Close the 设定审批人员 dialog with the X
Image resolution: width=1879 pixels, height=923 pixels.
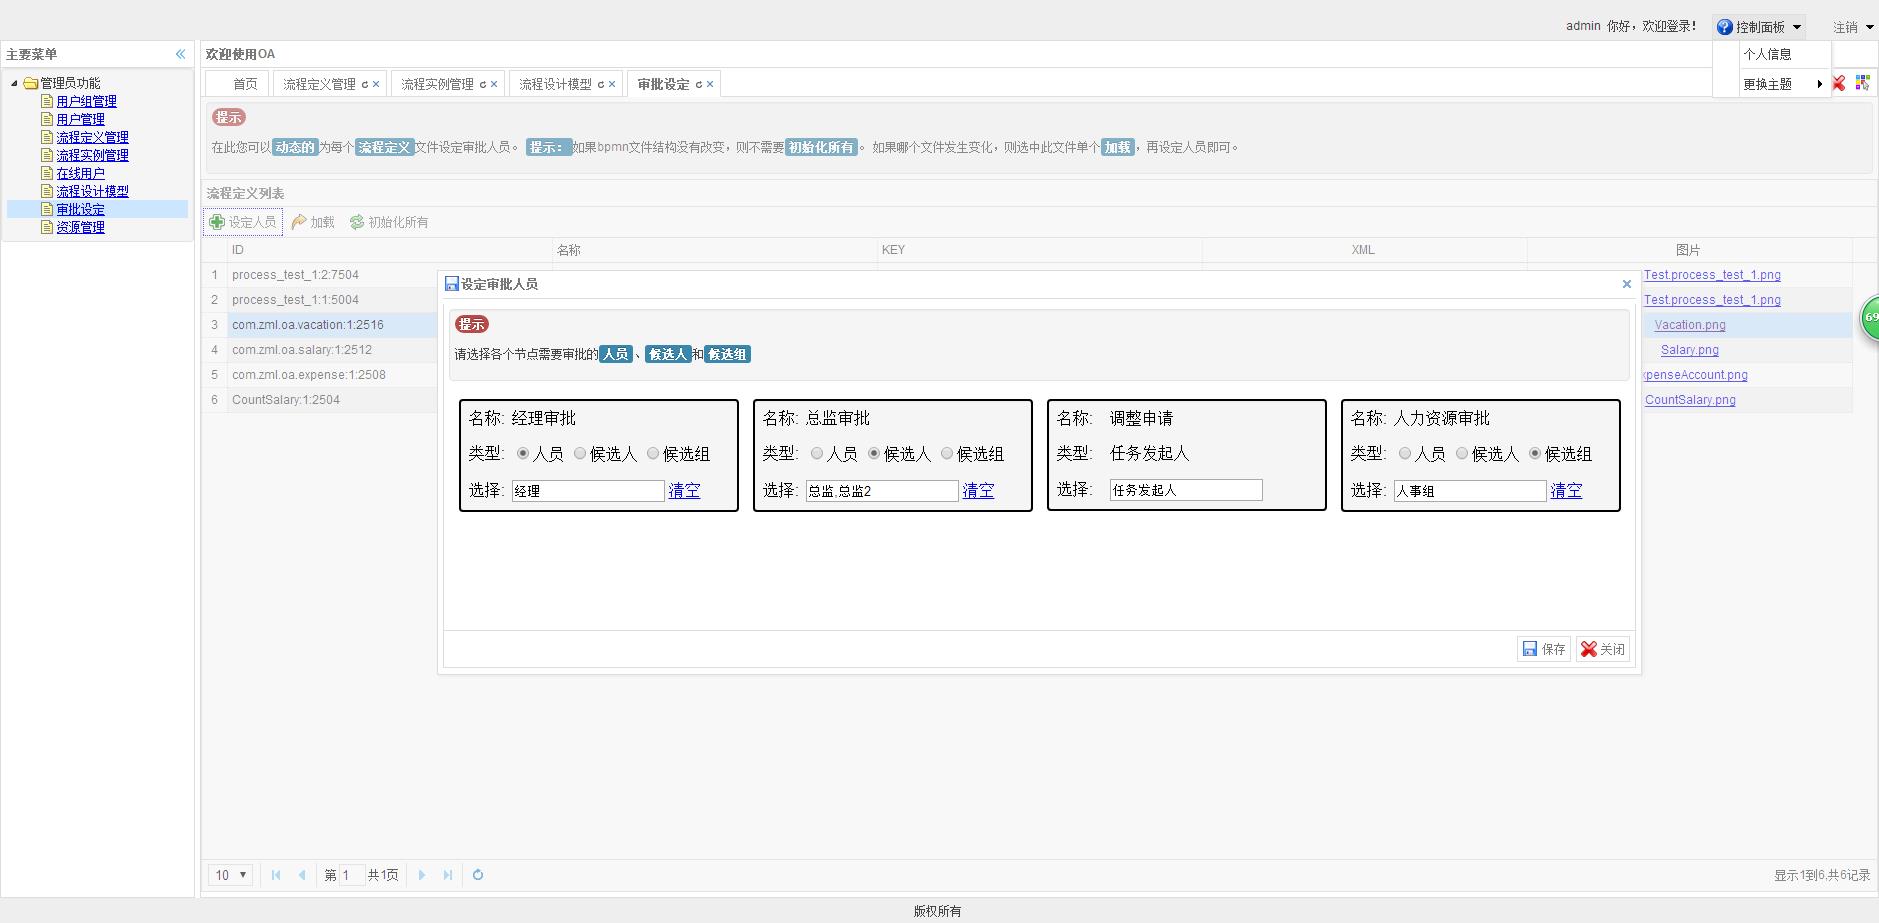point(1627,284)
